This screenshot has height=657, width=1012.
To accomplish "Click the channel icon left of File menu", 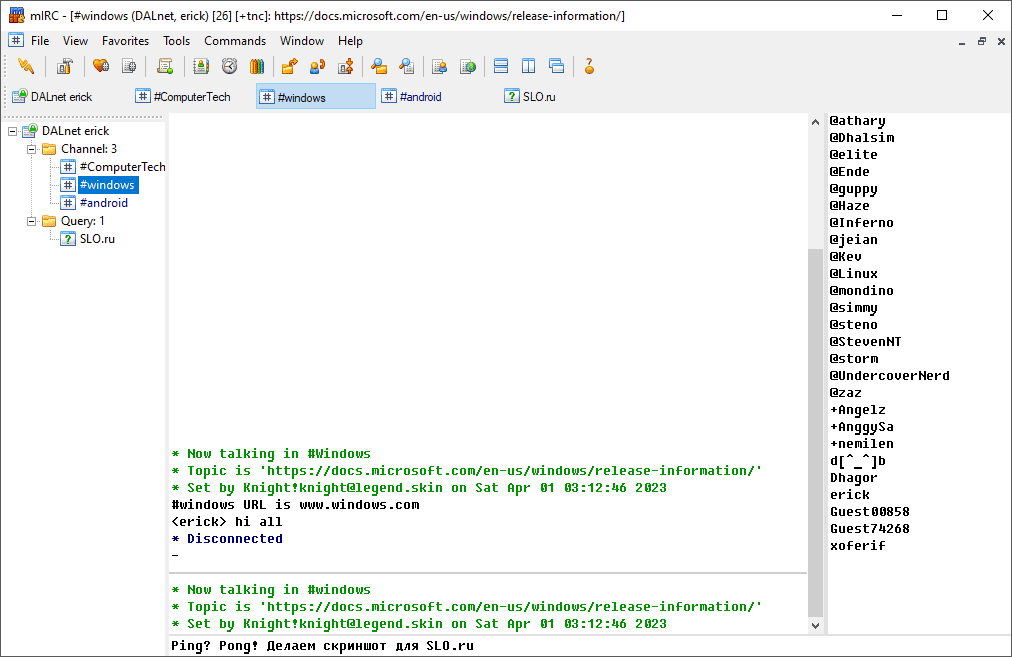I will 16,40.
